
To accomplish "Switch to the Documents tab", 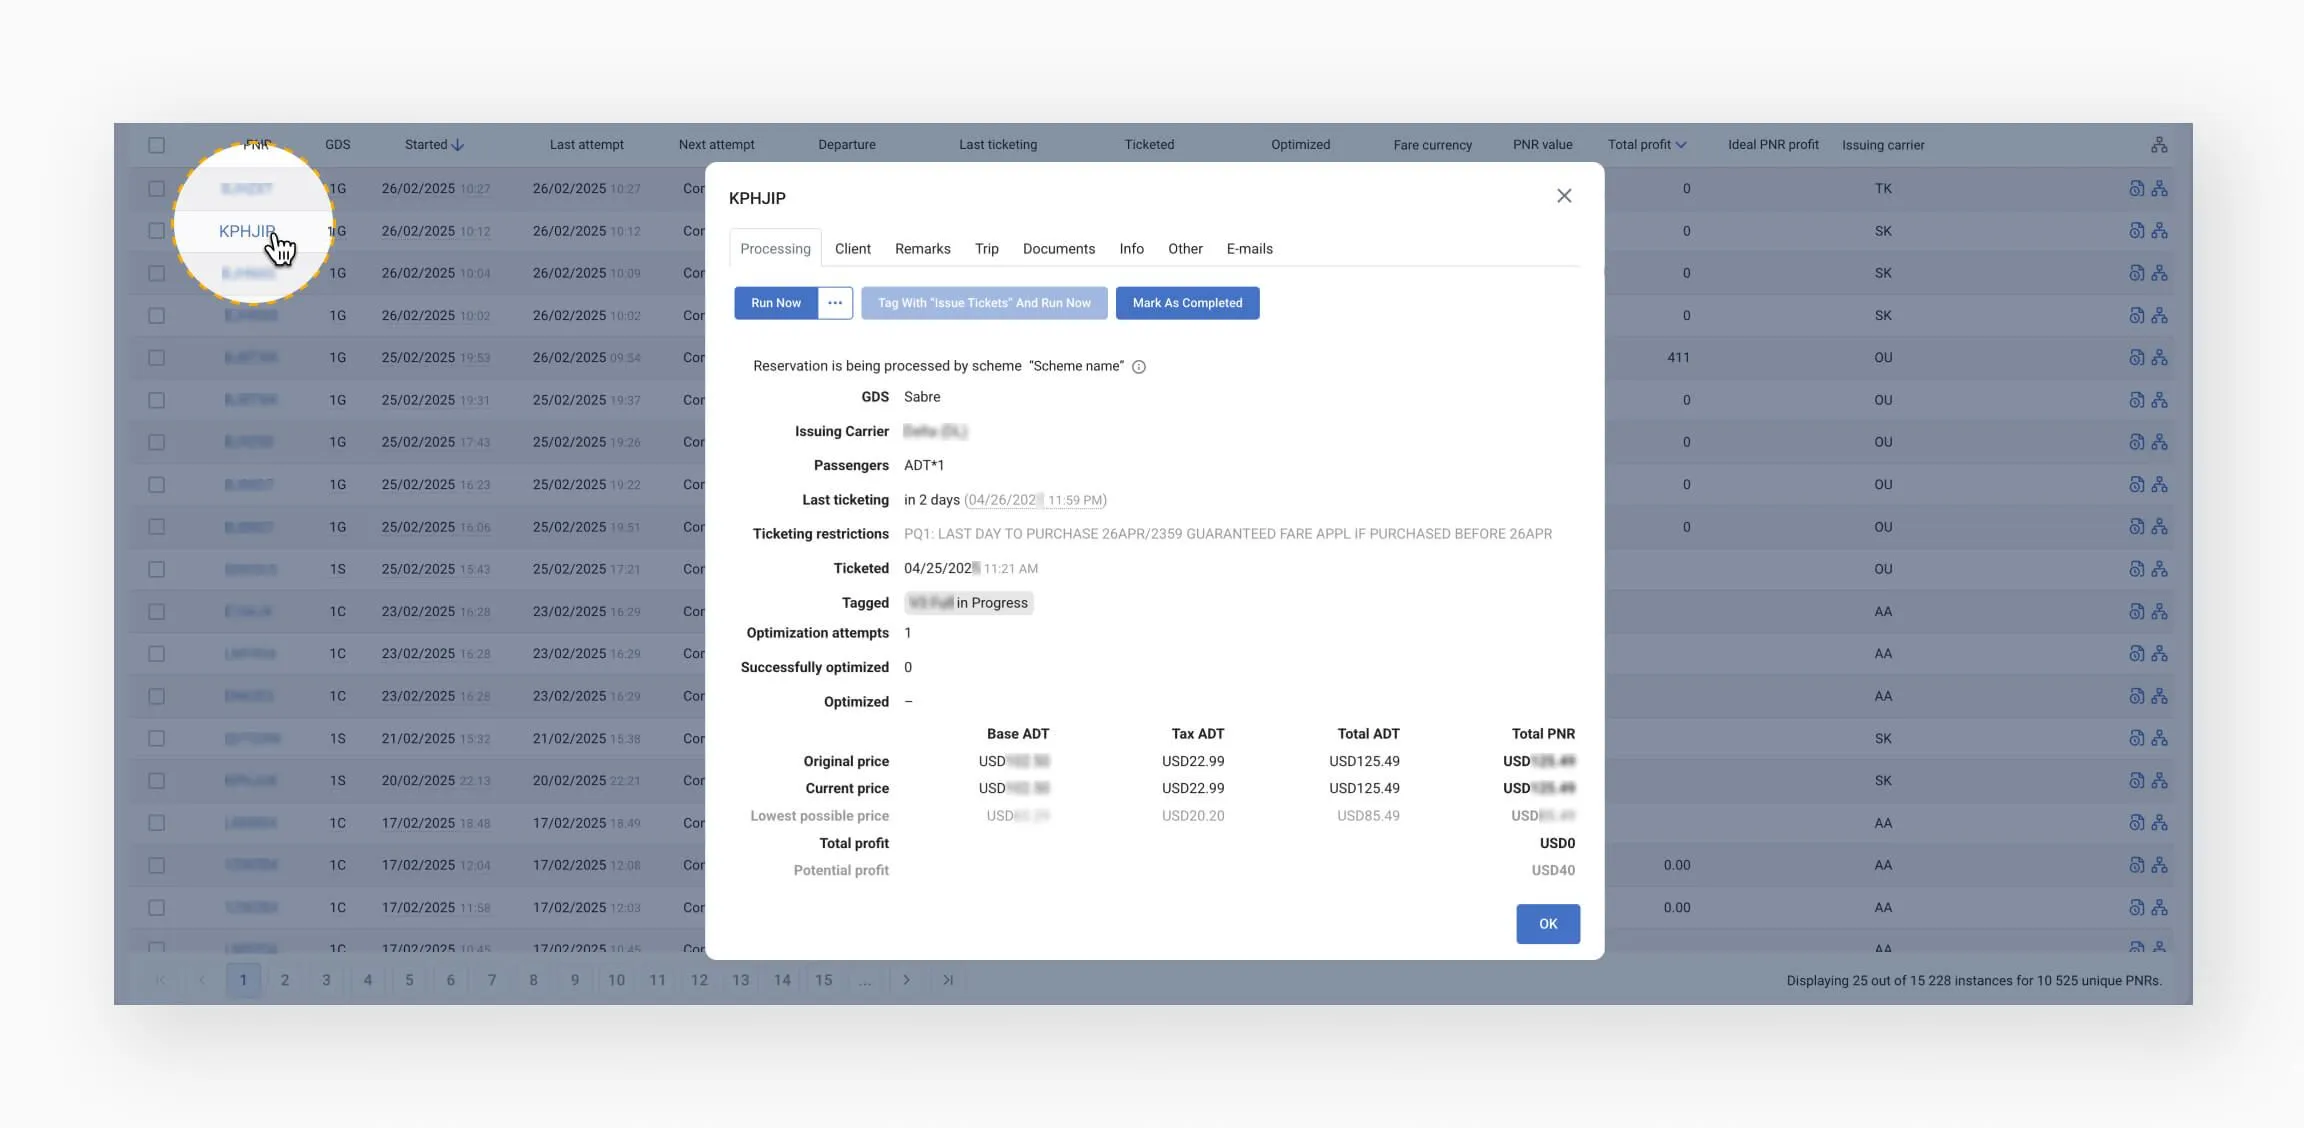I will [1059, 248].
